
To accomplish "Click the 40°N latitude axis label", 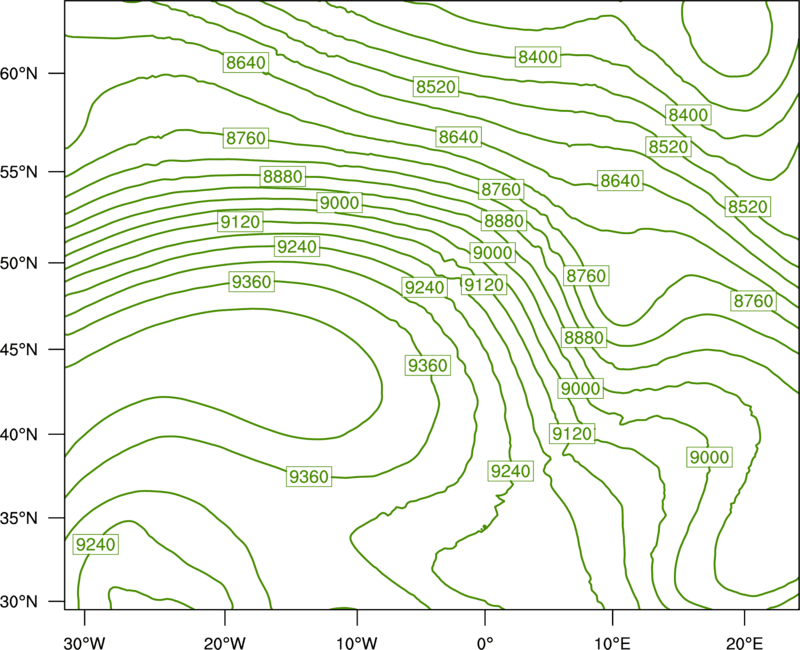I will (x=19, y=435).
